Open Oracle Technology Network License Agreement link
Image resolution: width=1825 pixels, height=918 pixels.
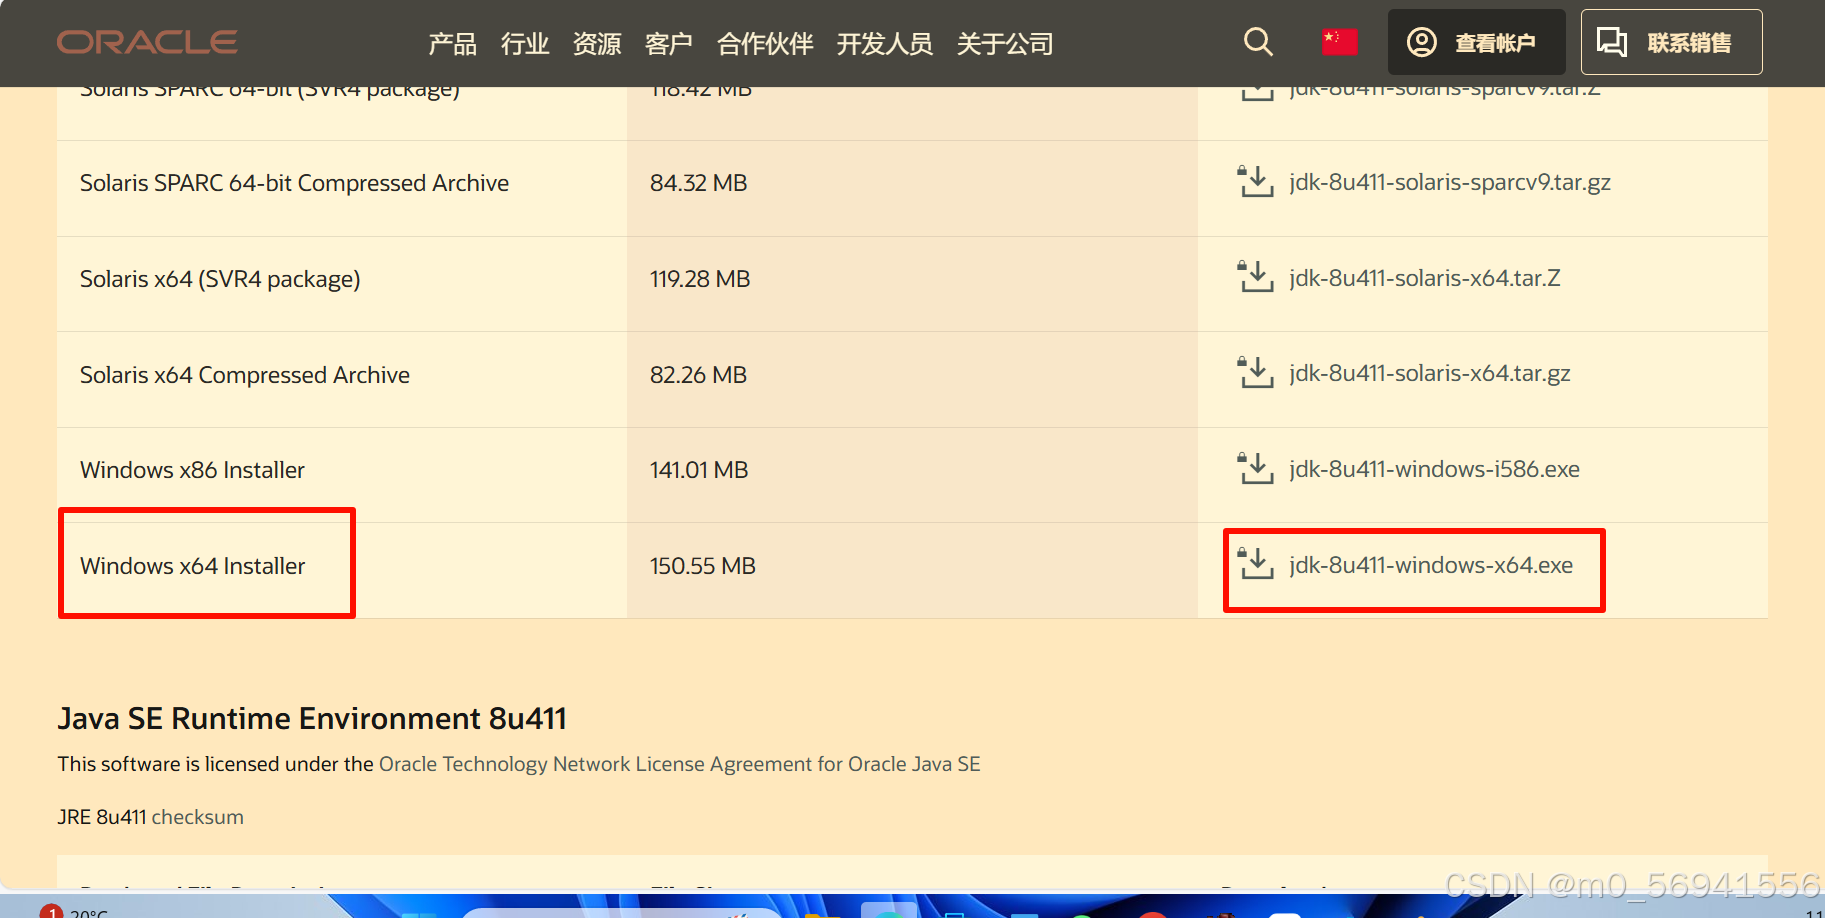(680, 764)
